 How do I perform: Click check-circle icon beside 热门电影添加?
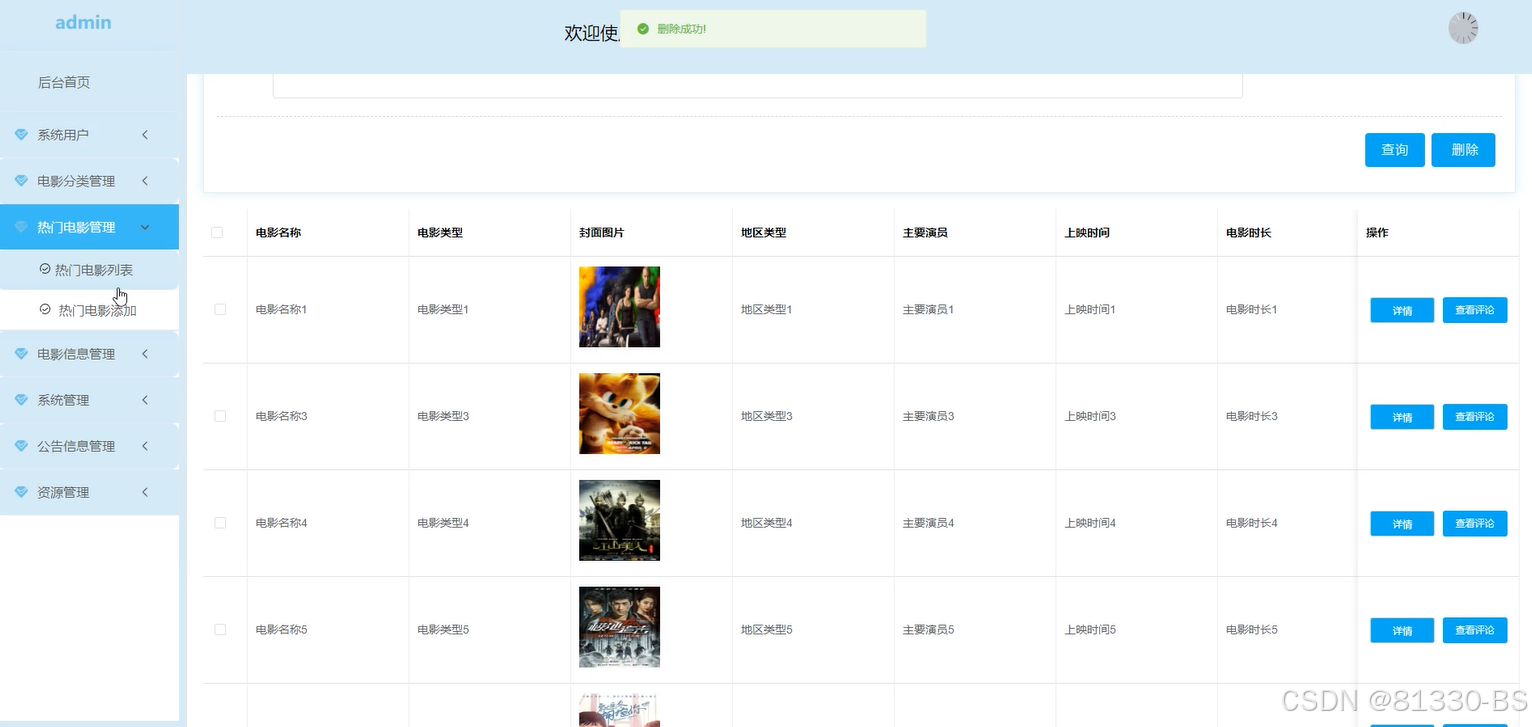[x=44, y=310]
